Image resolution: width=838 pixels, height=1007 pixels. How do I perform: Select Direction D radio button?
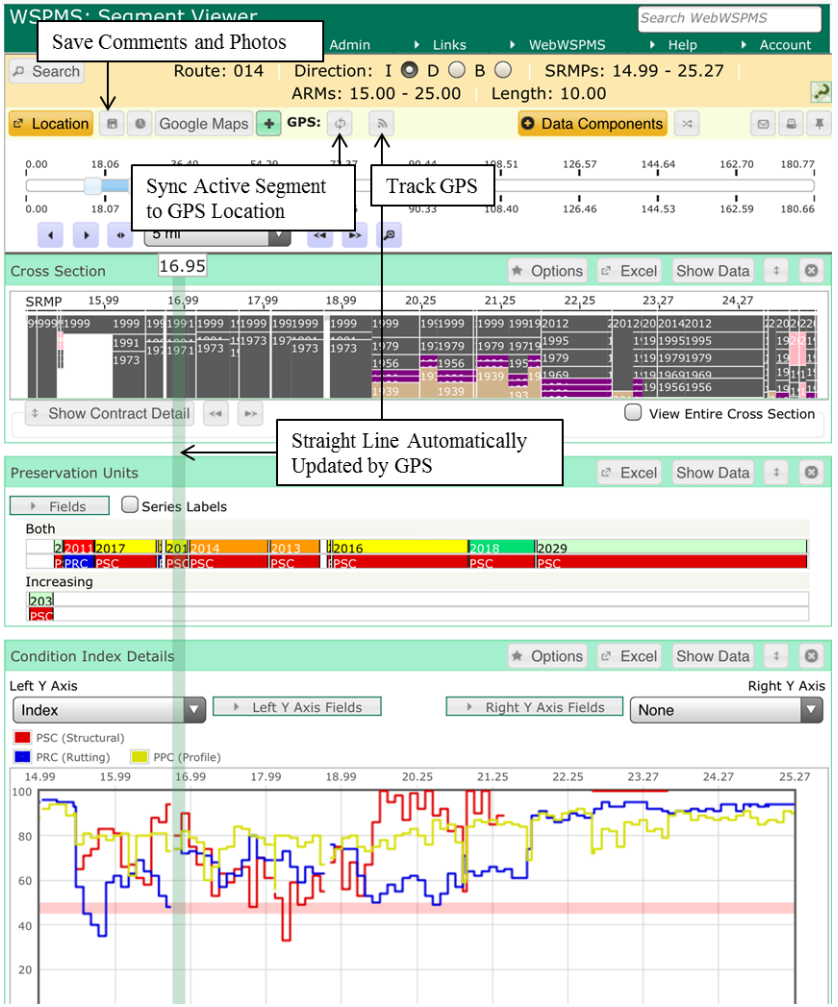(457, 69)
